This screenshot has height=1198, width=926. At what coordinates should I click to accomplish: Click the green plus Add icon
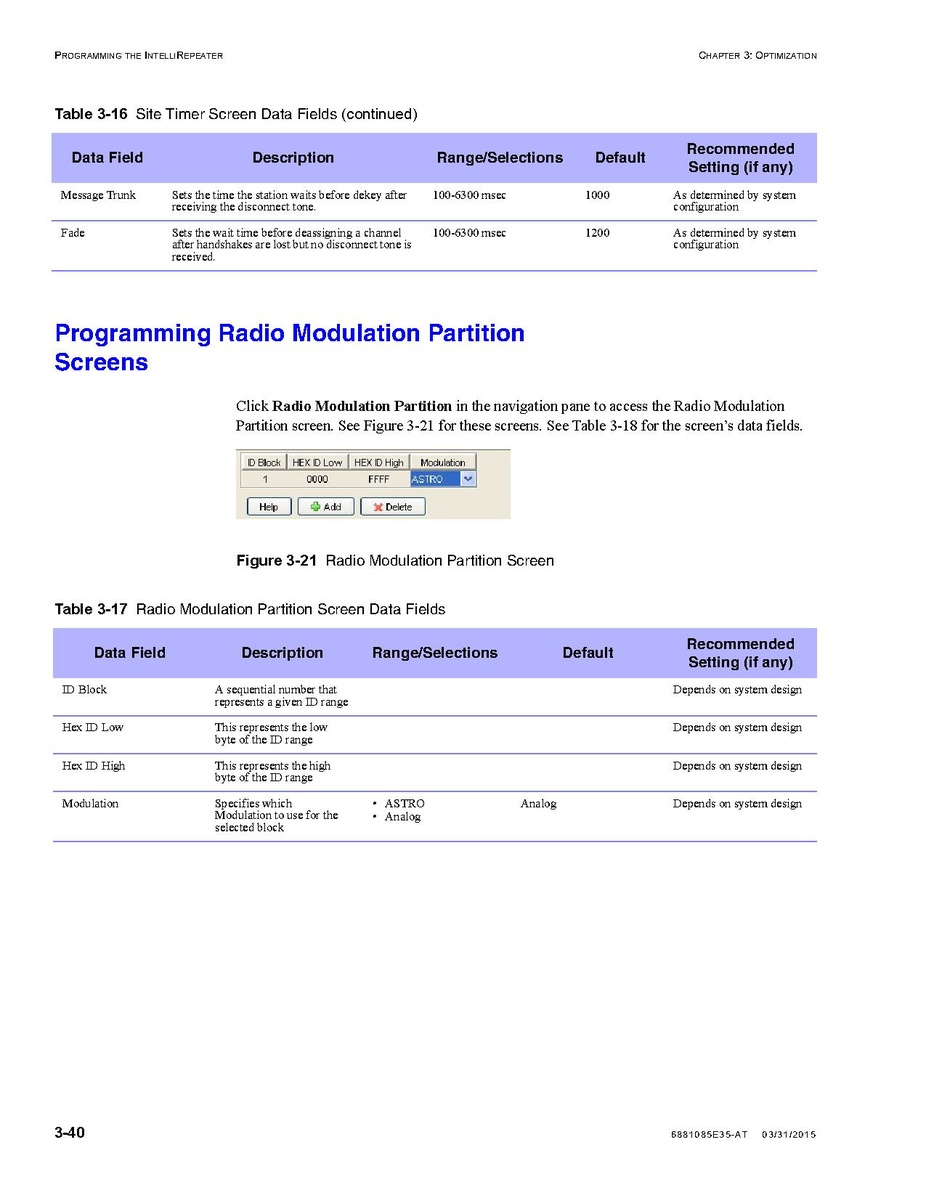pyautogui.click(x=313, y=507)
